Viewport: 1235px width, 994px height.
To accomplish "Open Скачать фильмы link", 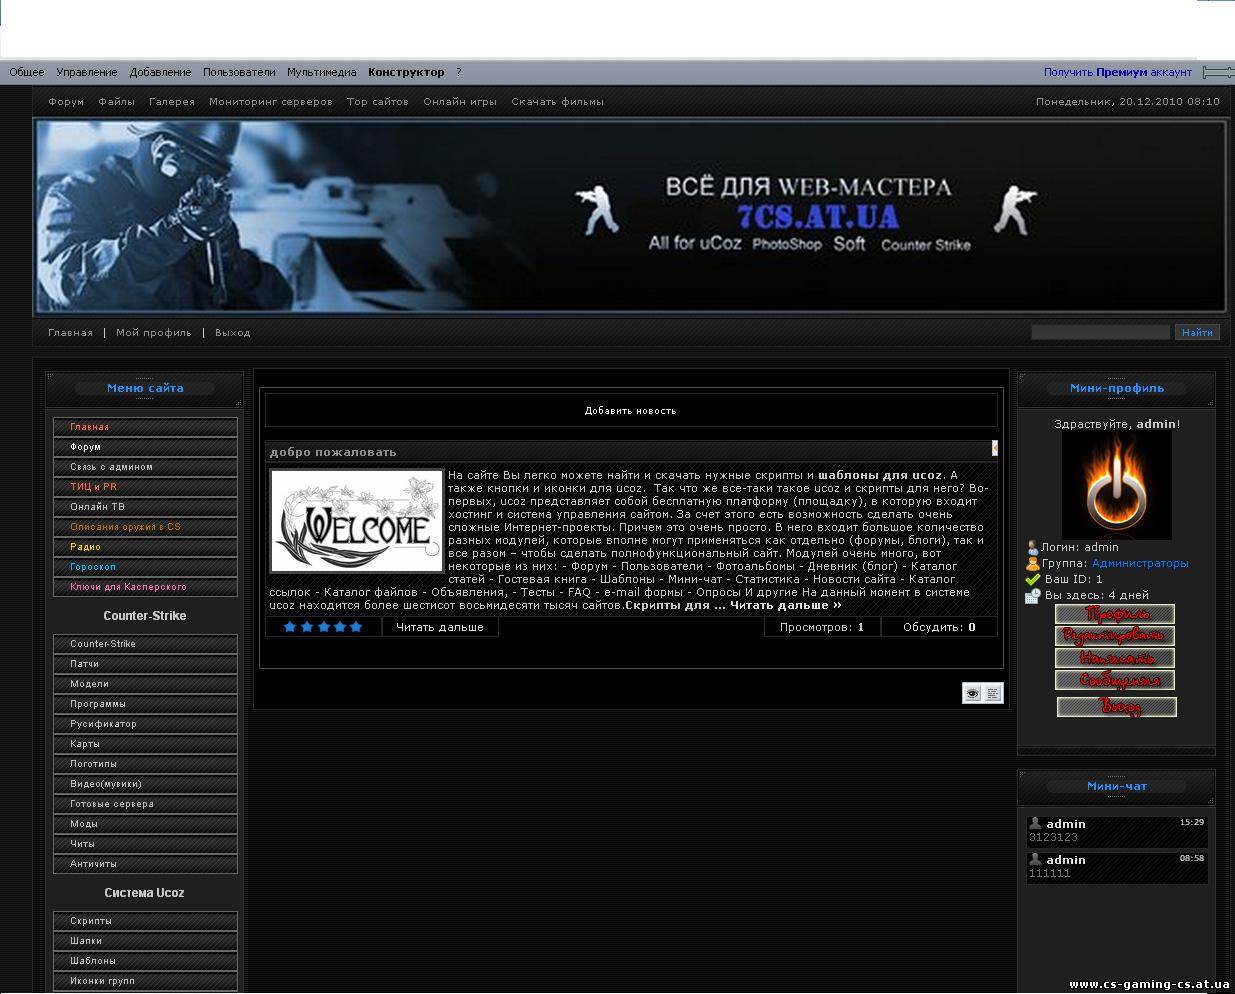I will [x=558, y=102].
